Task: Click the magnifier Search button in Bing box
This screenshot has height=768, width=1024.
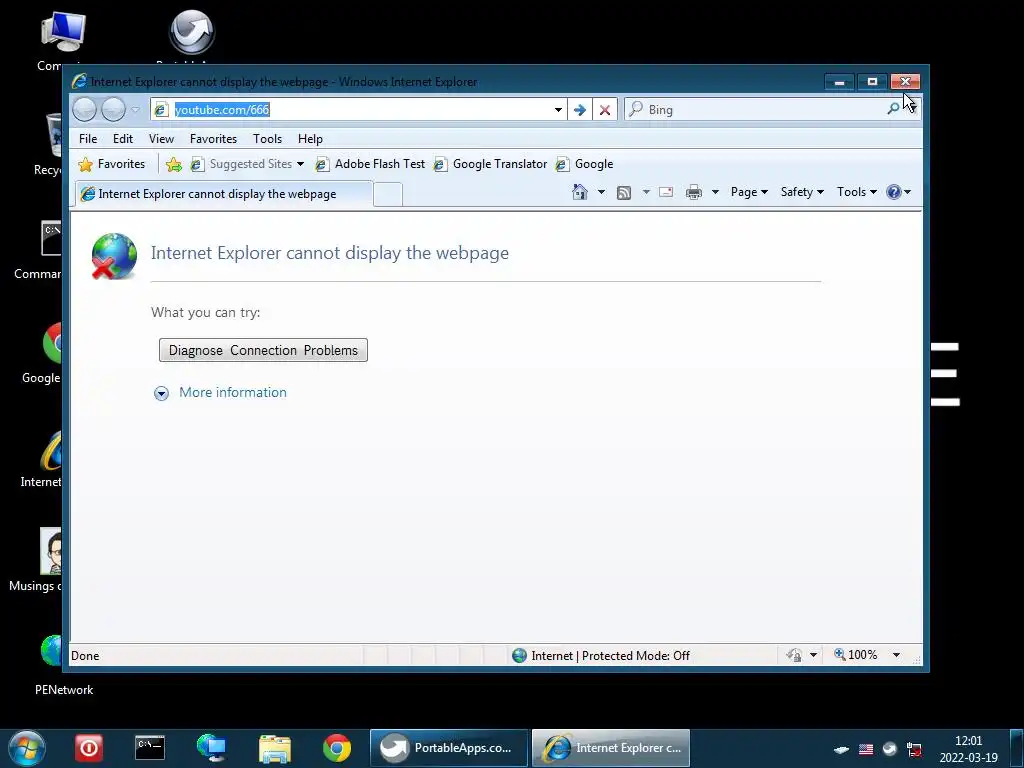Action: coord(893,109)
